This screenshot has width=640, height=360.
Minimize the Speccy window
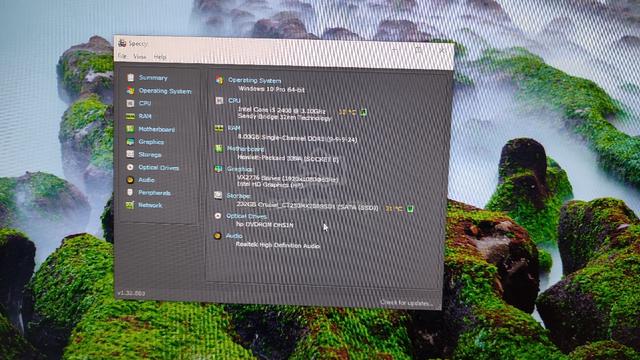coord(395,49)
